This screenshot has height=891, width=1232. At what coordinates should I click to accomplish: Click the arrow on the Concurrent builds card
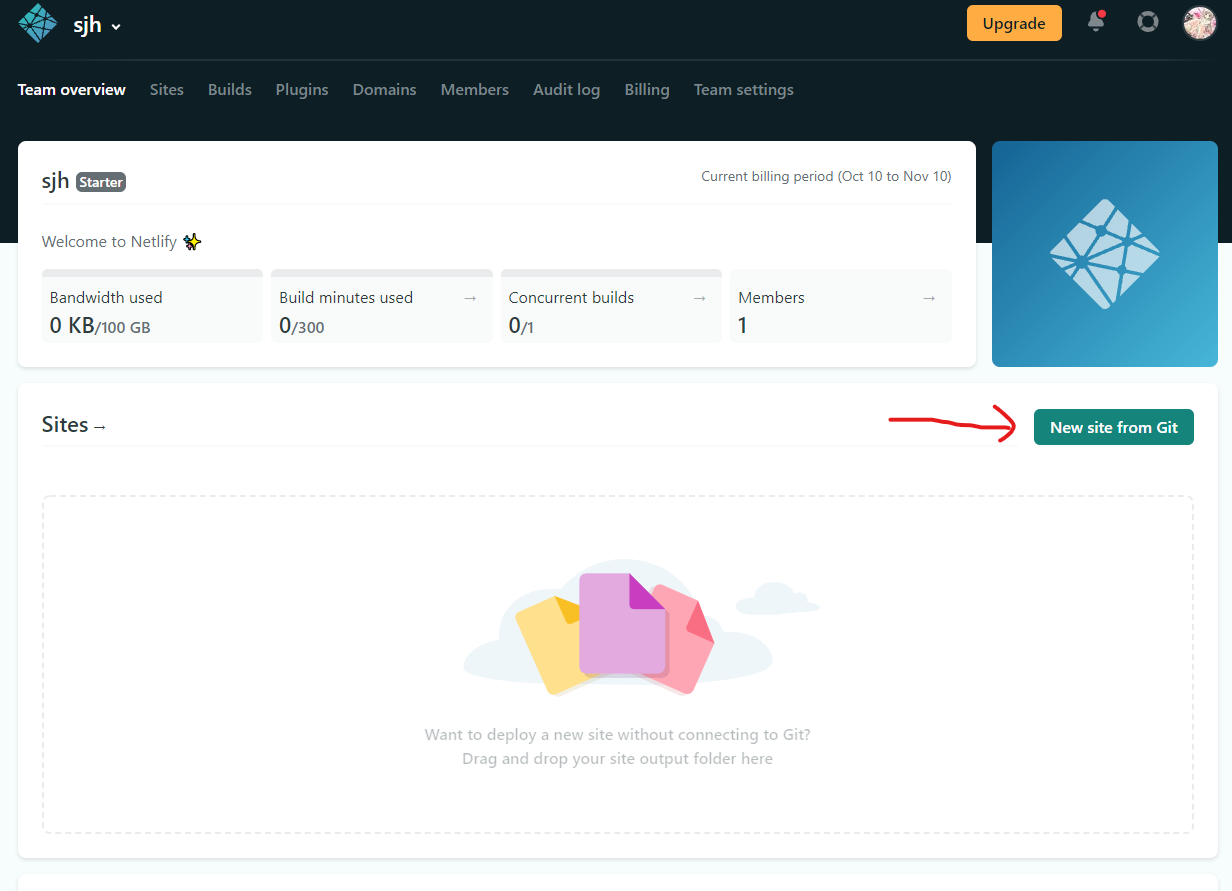(699, 297)
